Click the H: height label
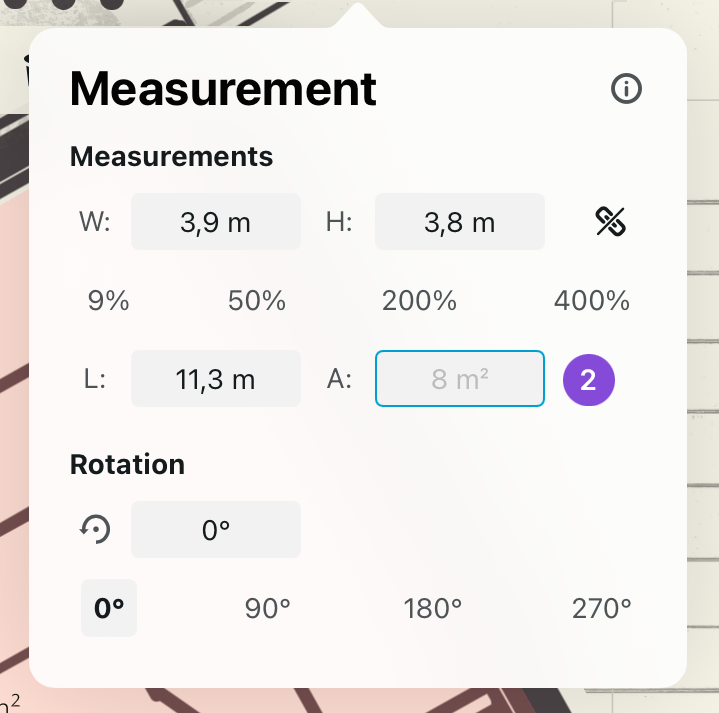The image size is (719, 713). pos(339,222)
